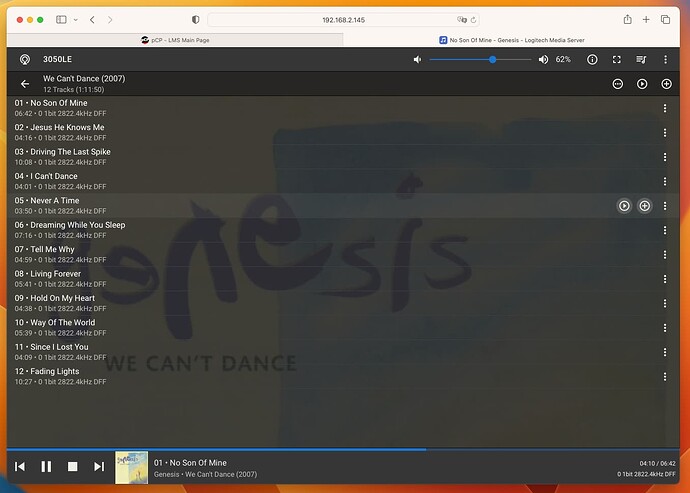This screenshot has height=493, width=690.
Task: Open Safari share icon
Action: pyautogui.click(x=628, y=19)
